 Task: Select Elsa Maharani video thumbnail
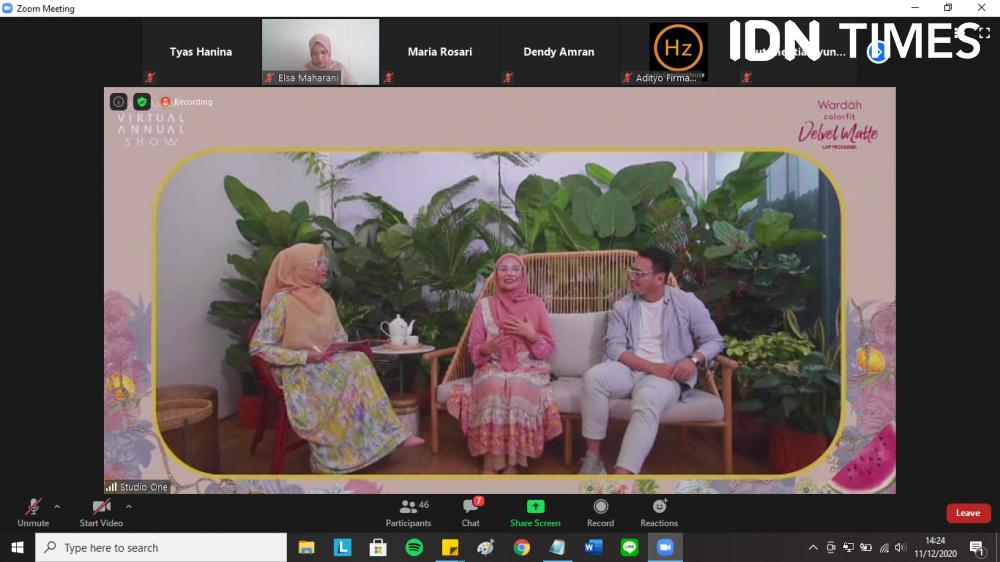pos(320,52)
